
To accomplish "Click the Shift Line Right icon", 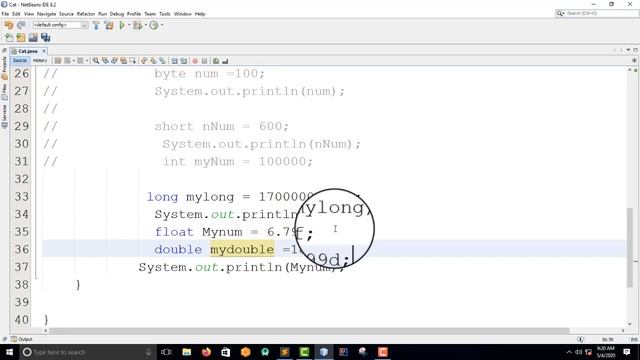I will 183,61.
